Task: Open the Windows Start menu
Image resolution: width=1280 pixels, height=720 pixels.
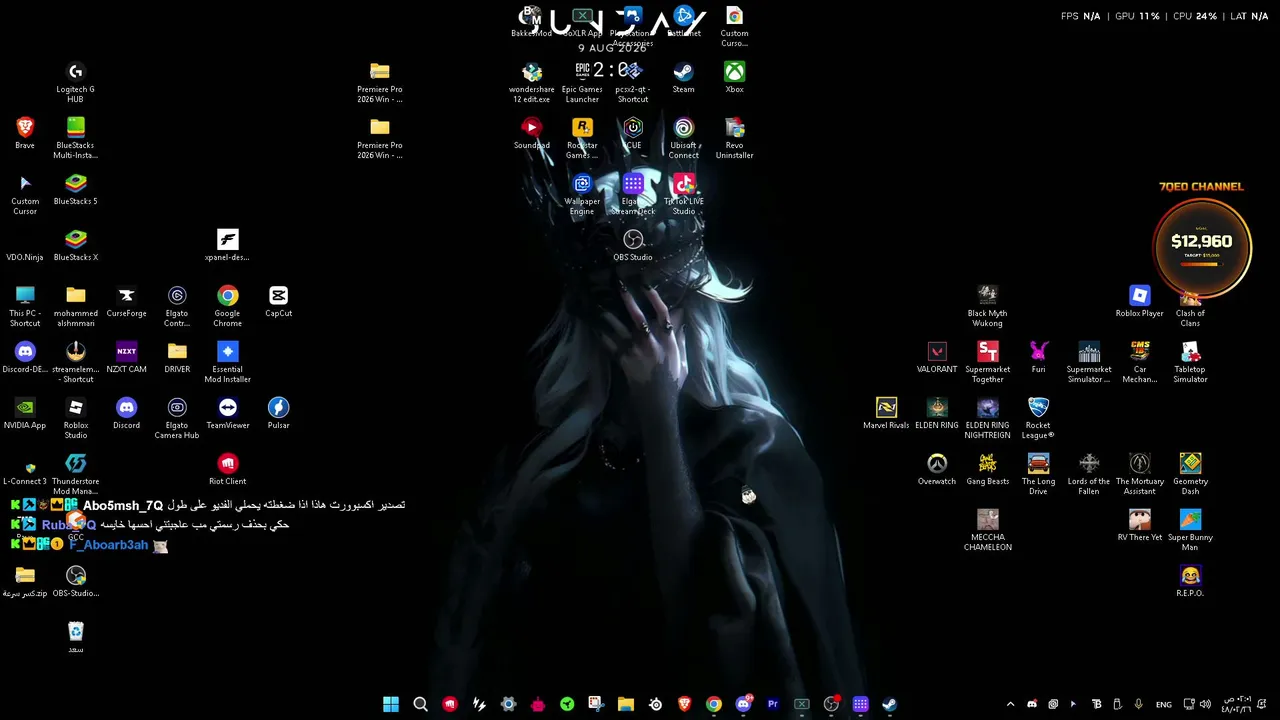Action: pos(391,704)
